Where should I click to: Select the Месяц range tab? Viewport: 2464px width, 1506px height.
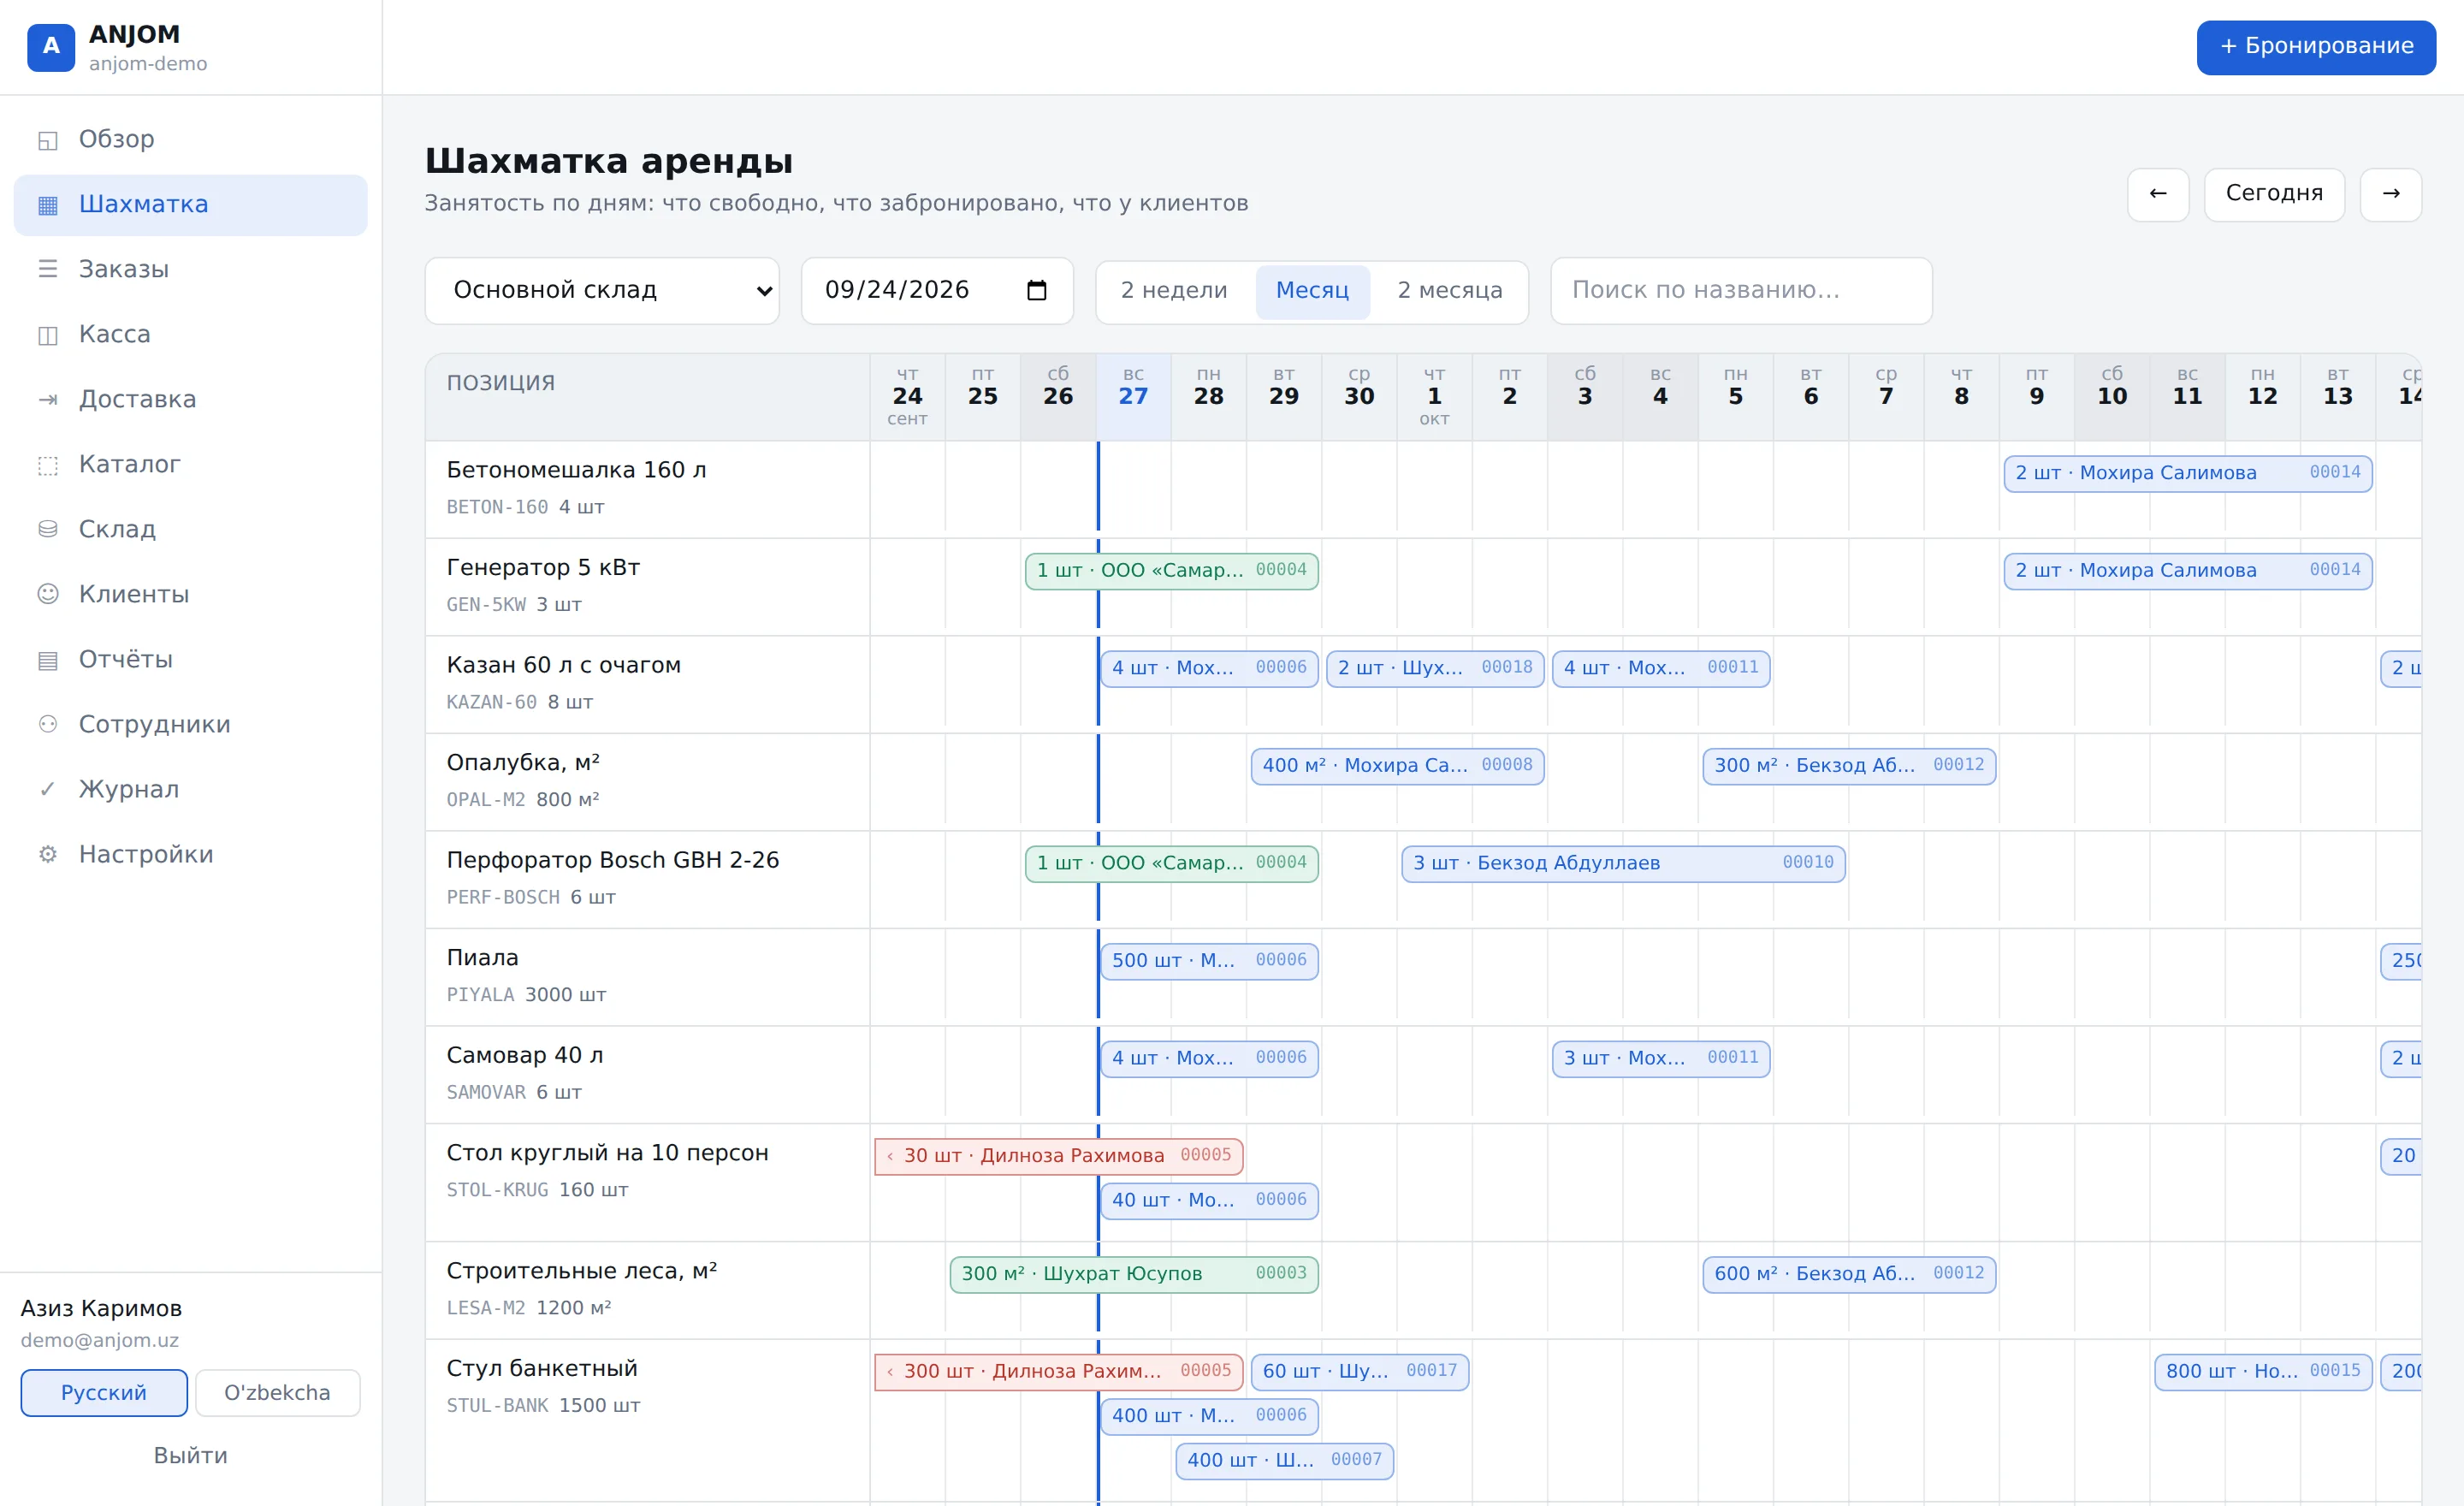click(x=1312, y=291)
